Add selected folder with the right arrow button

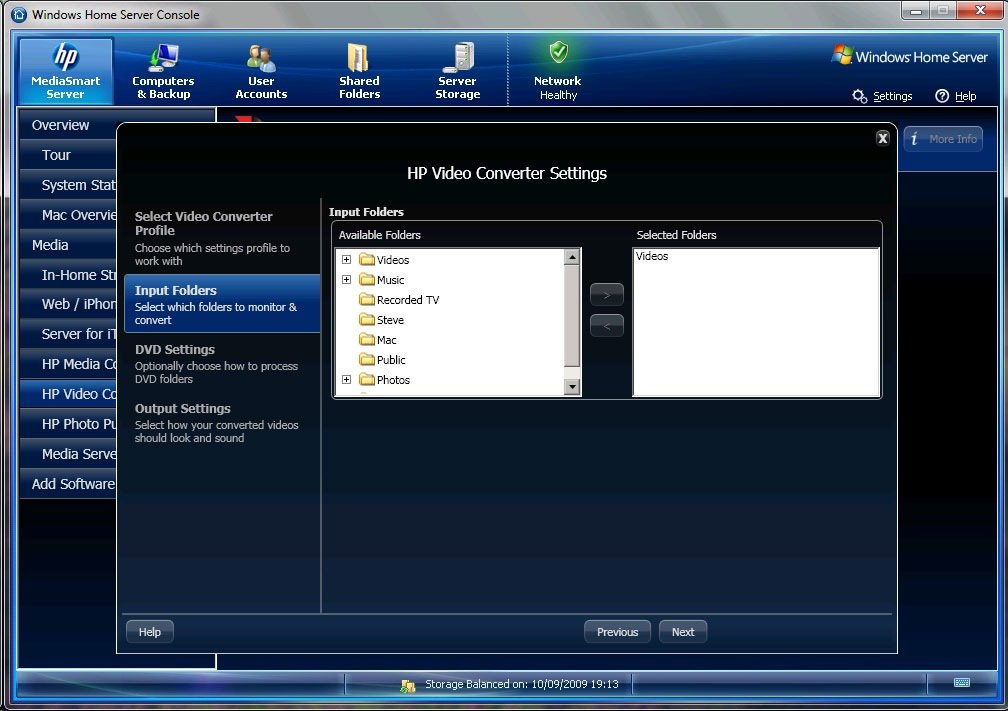coord(607,295)
